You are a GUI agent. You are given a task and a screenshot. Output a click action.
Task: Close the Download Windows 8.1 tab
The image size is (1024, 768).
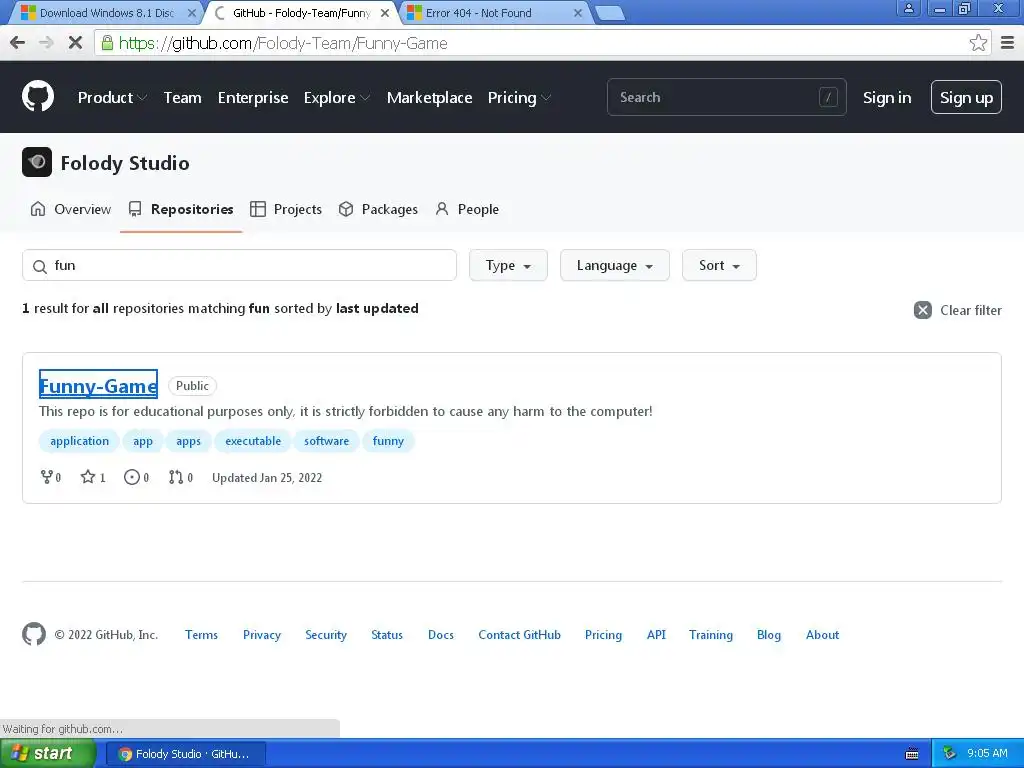click(x=191, y=13)
